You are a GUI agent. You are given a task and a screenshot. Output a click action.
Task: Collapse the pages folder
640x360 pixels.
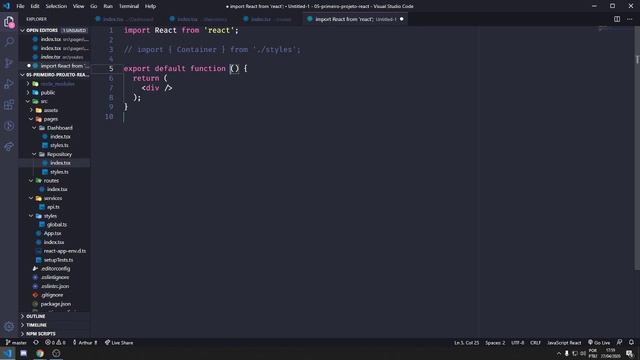coord(31,119)
